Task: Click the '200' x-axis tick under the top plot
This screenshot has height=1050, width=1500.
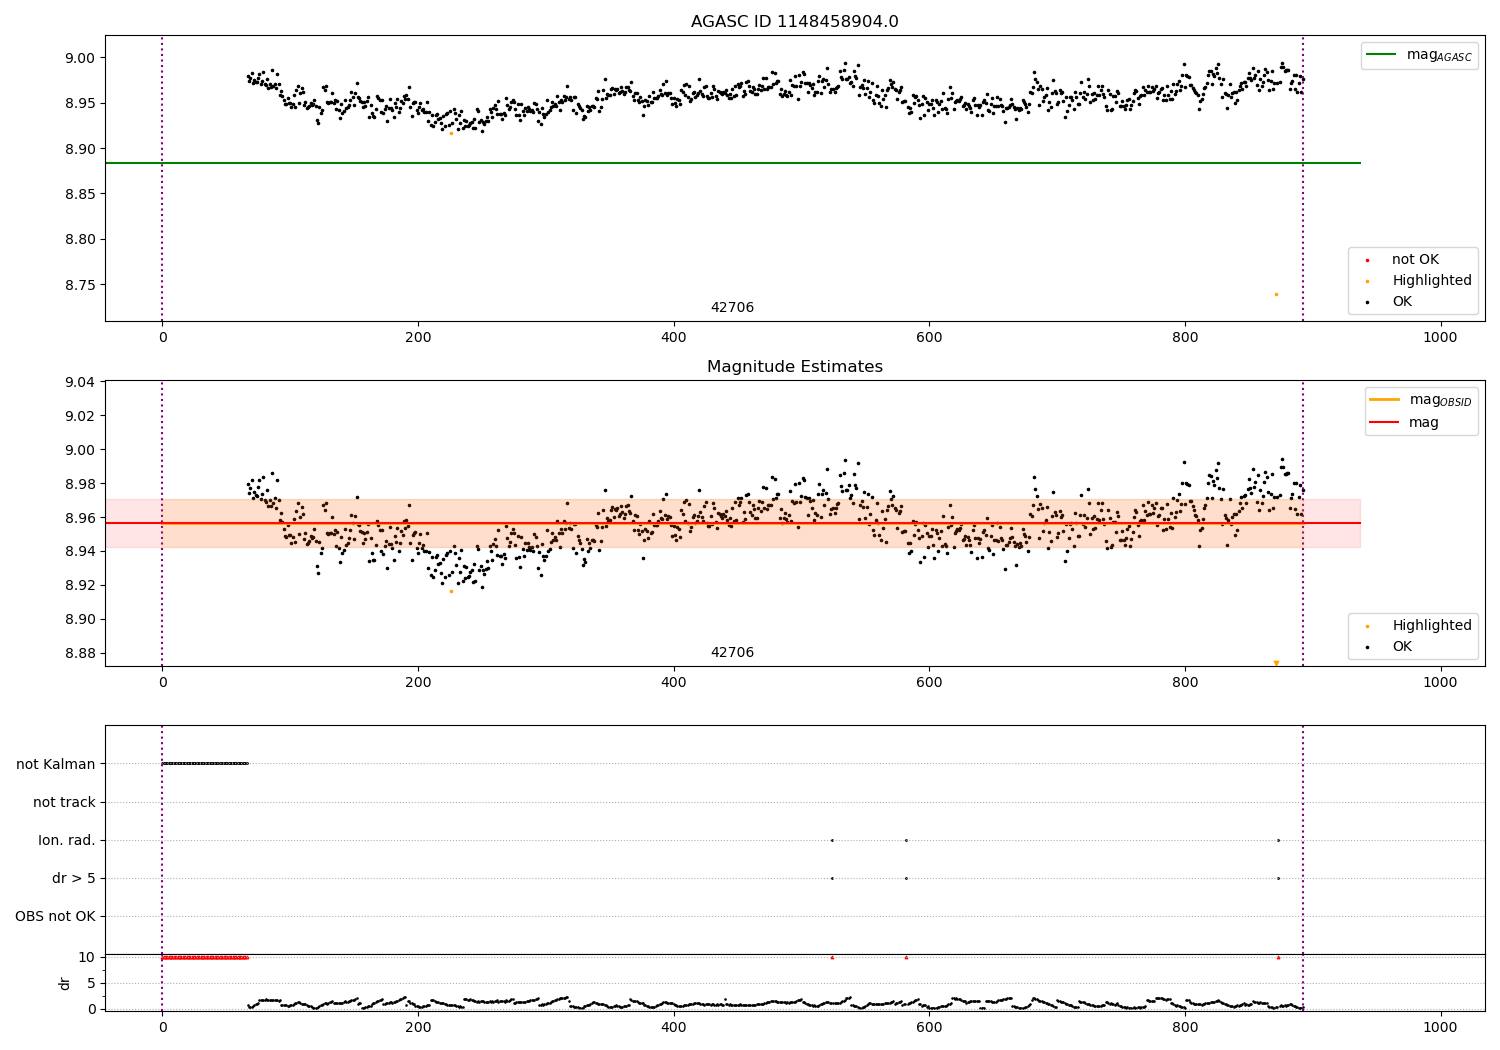Action: (x=418, y=338)
